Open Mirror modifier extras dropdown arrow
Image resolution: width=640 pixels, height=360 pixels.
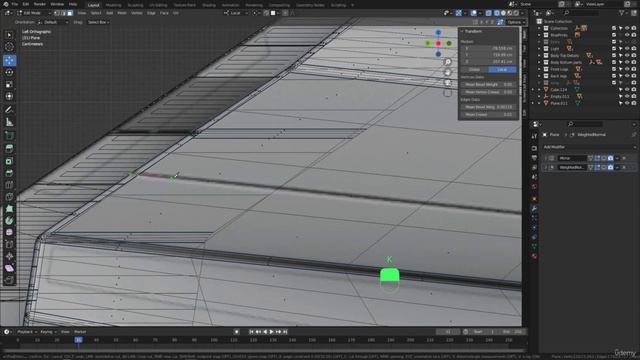[617, 158]
